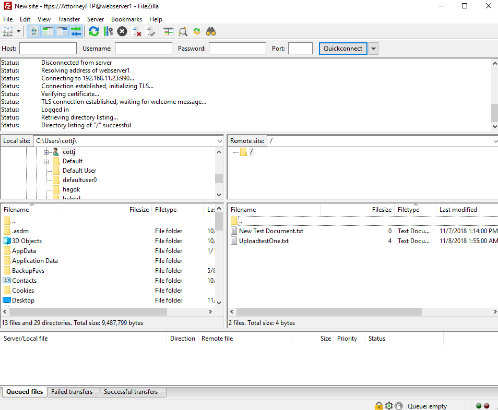Image resolution: width=498 pixels, height=410 pixels.
Task: Select the .aedm local folder
Action: pyautogui.click(x=20, y=231)
